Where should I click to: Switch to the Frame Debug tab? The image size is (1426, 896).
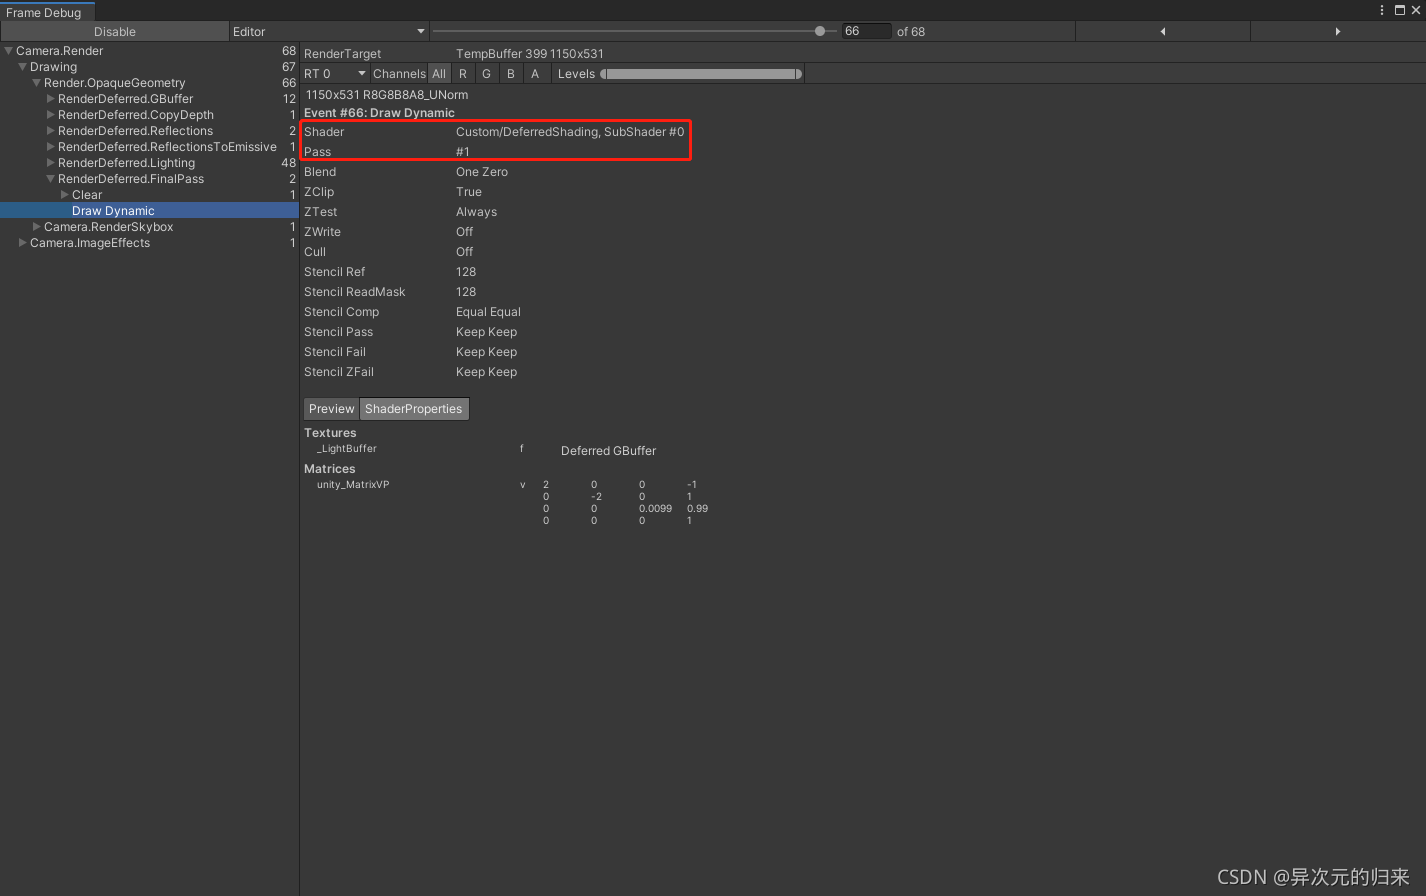point(47,12)
